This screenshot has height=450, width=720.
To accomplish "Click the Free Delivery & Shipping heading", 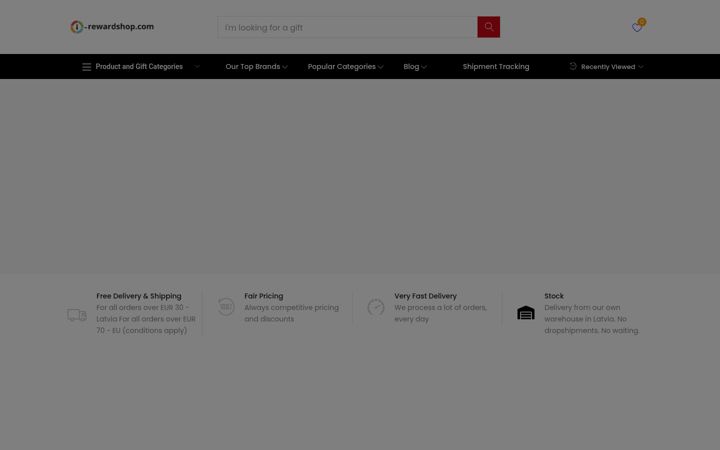I will pyautogui.click(x=139, y=296).
